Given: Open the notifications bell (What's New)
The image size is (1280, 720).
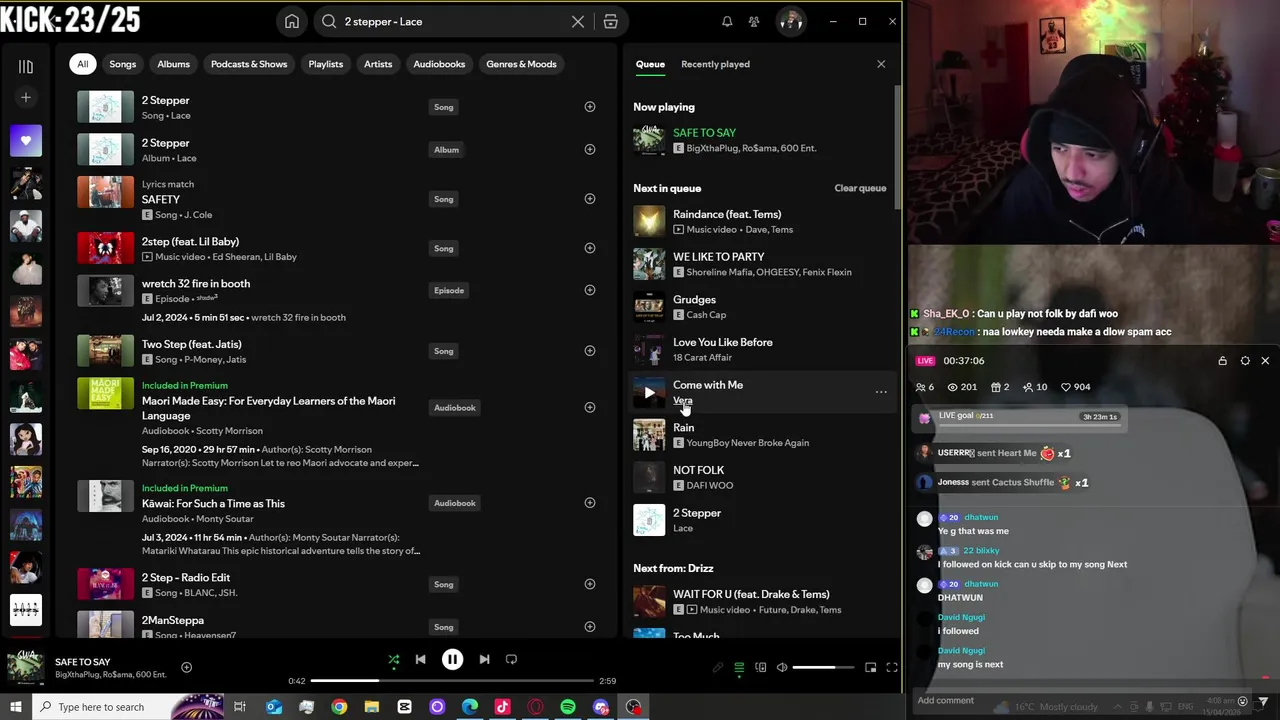Looking at the screenshot, I should click(x=727, y=21).
